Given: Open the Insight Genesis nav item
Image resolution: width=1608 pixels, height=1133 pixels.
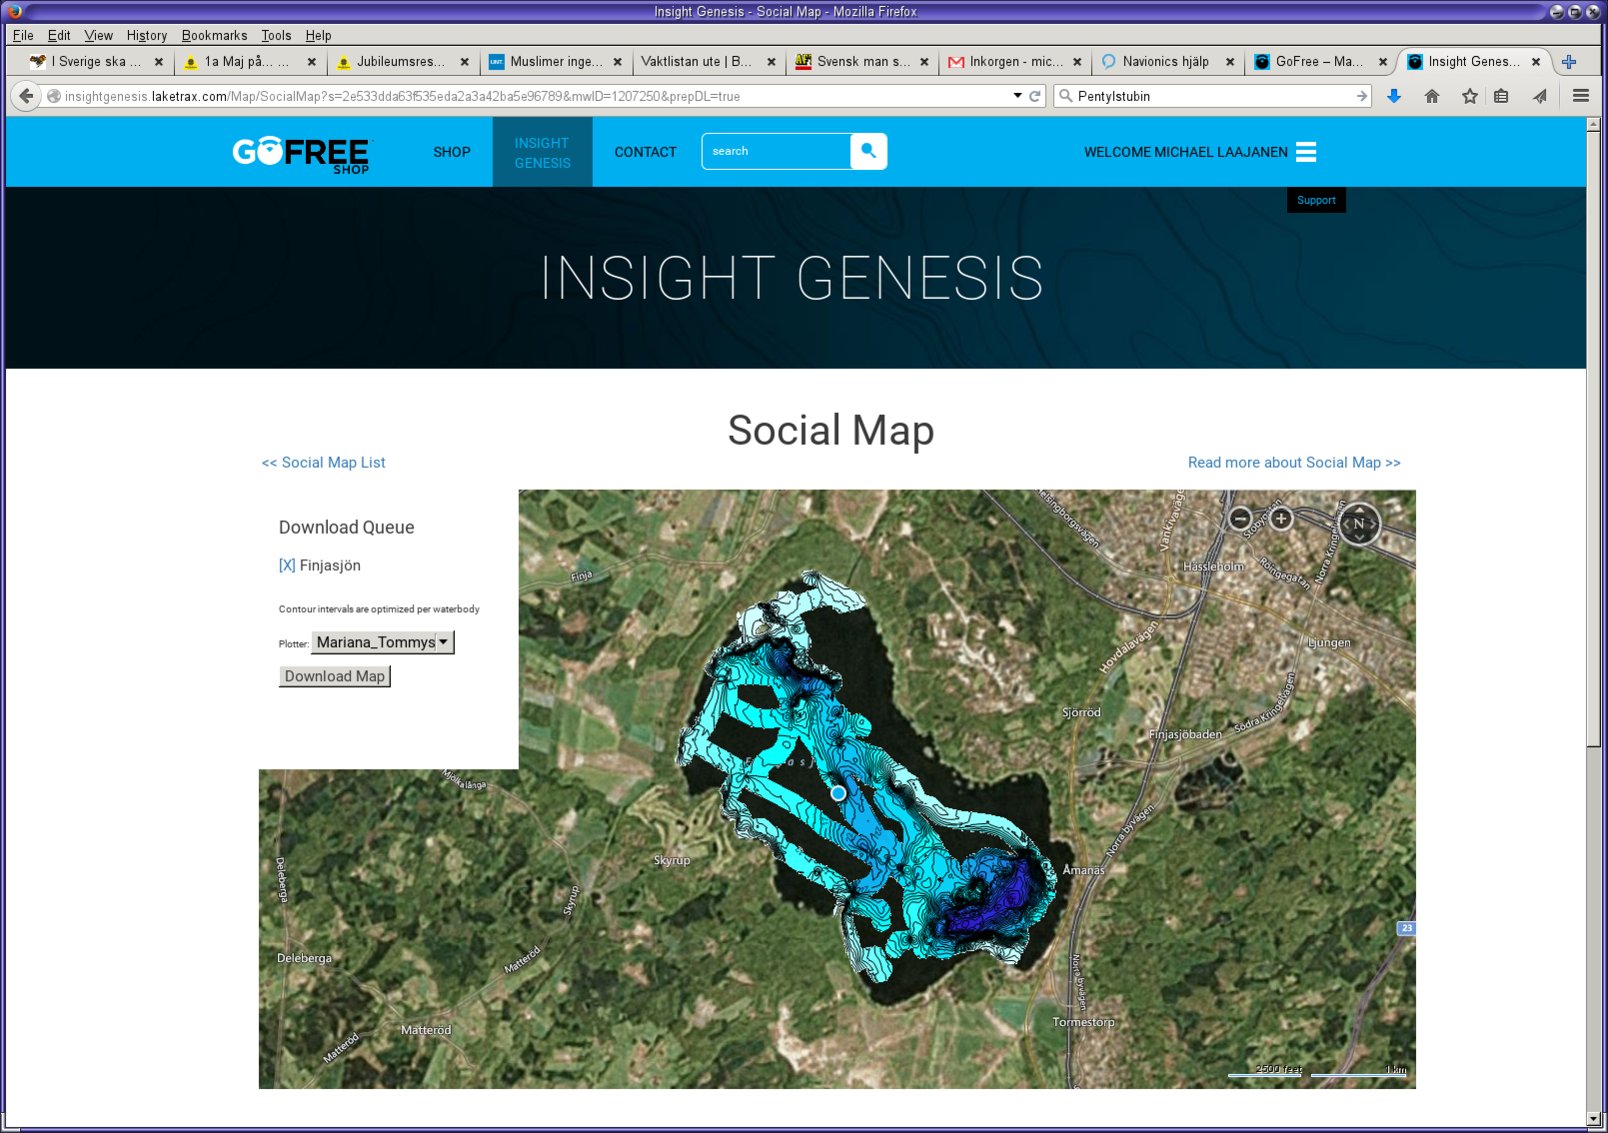Looking at the screenshot, I should pos(542,152).
